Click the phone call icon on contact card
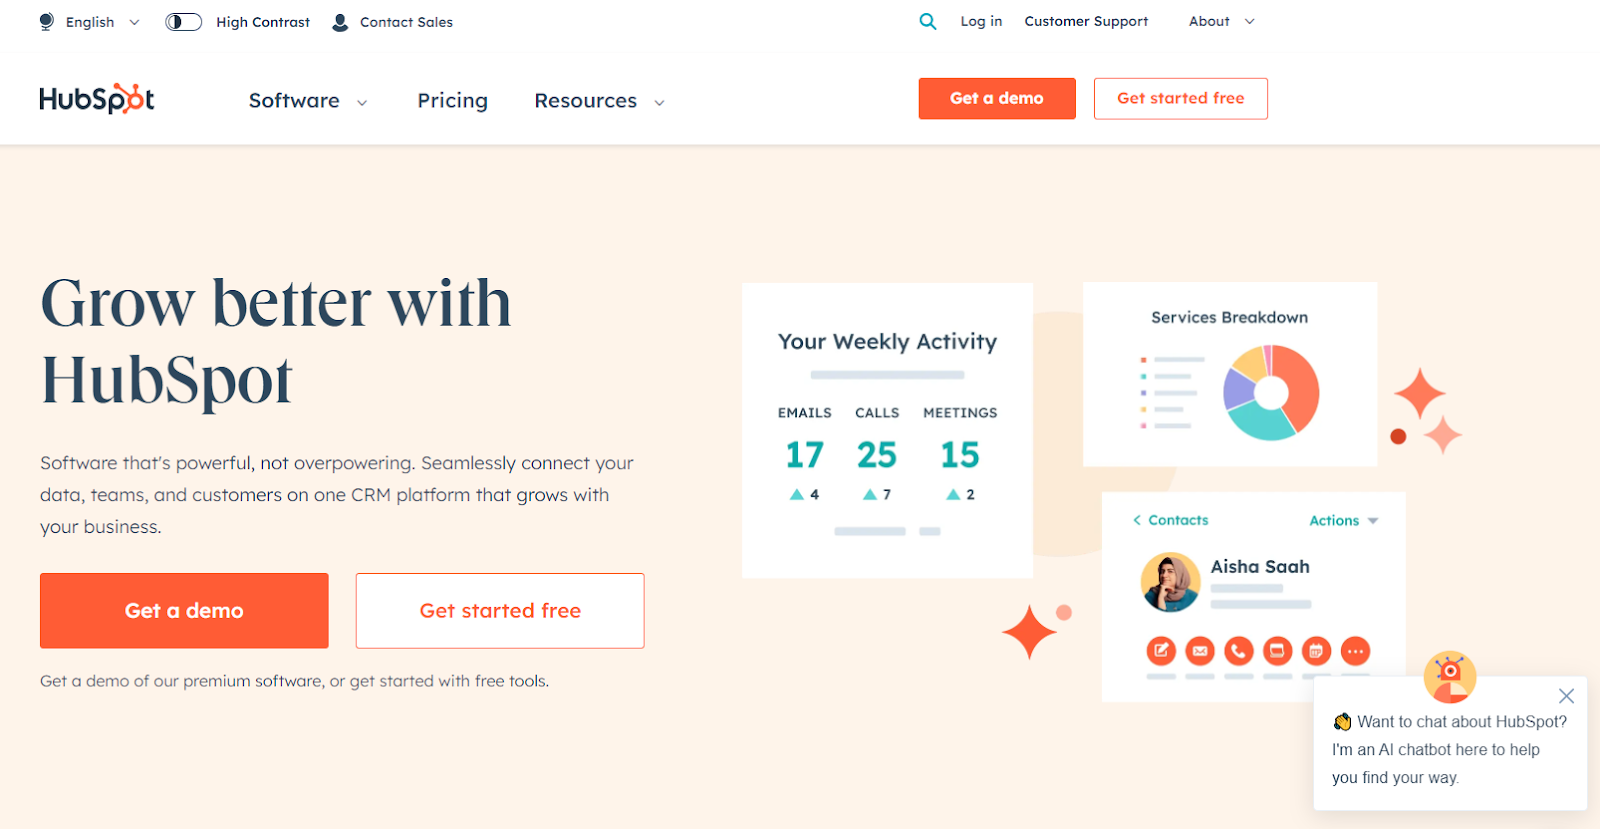 point(1238,651)
